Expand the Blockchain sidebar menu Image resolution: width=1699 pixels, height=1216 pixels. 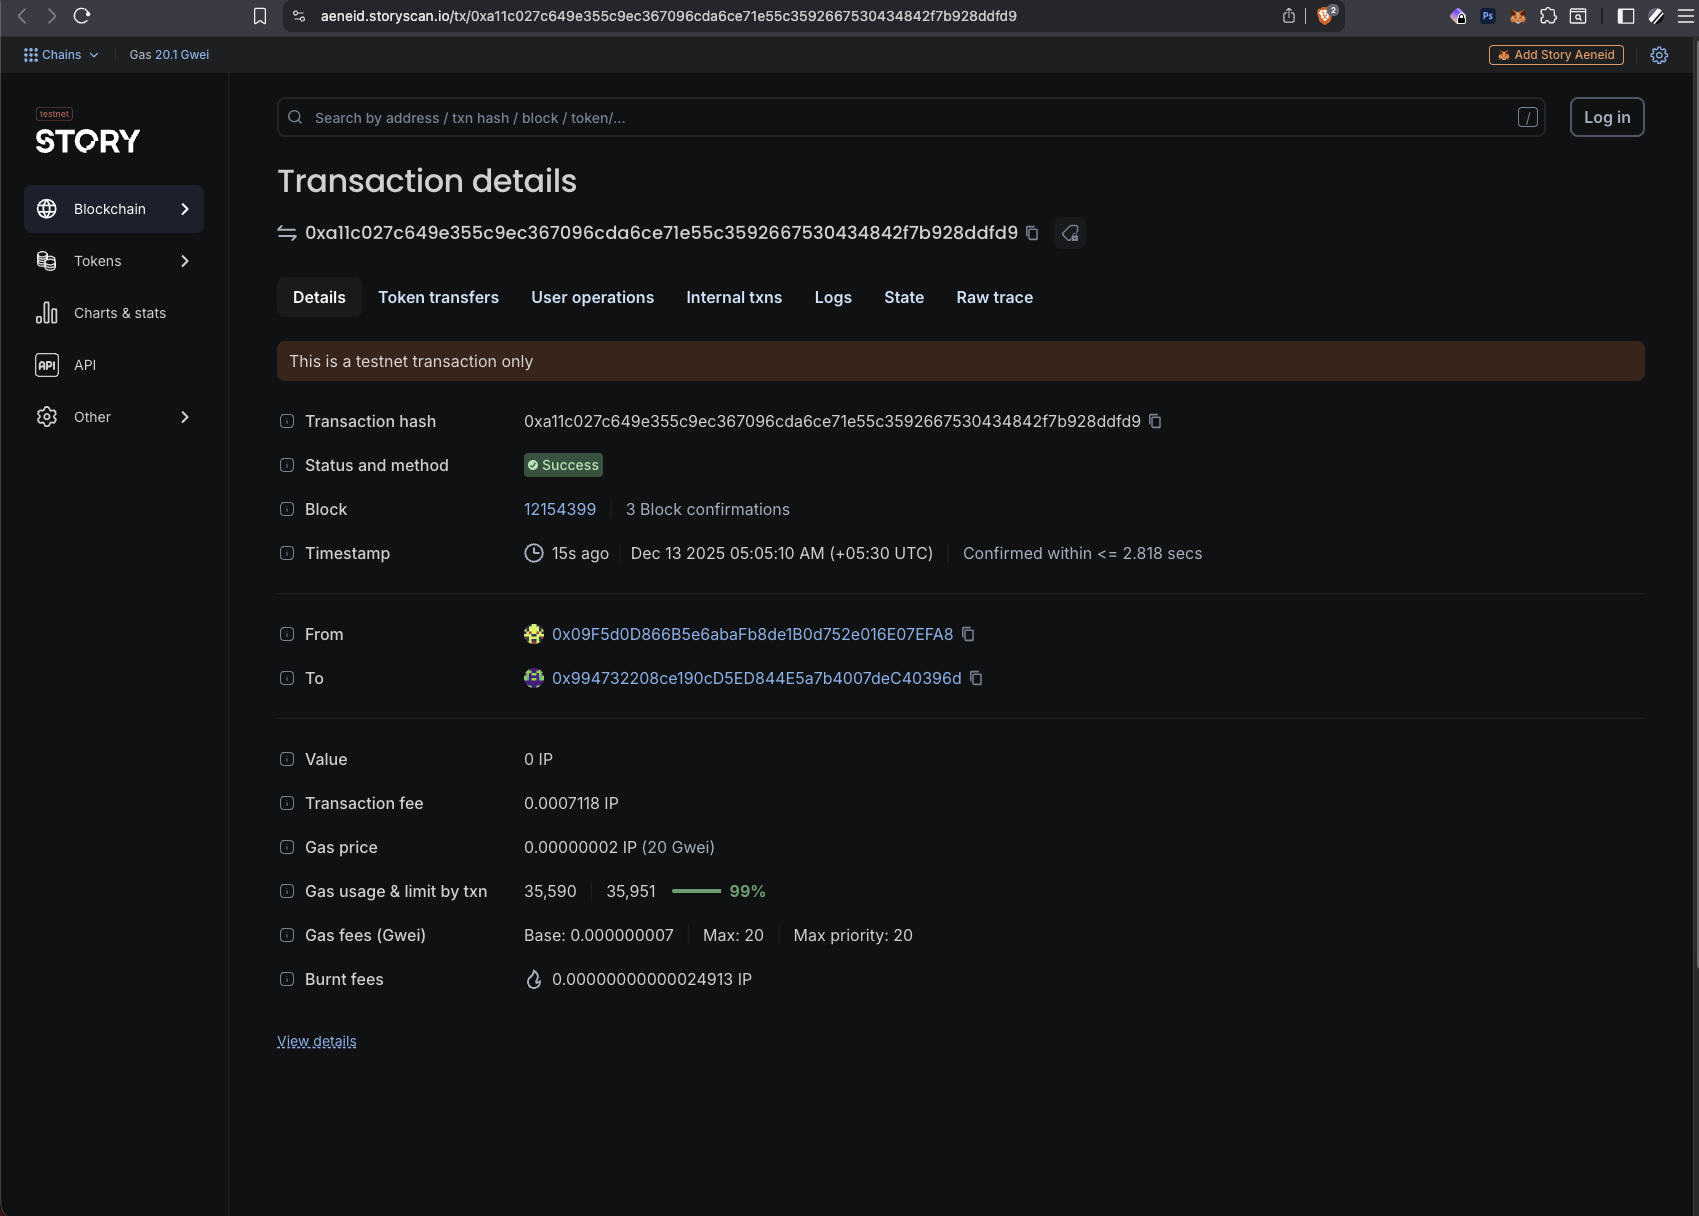pos(114,209)
